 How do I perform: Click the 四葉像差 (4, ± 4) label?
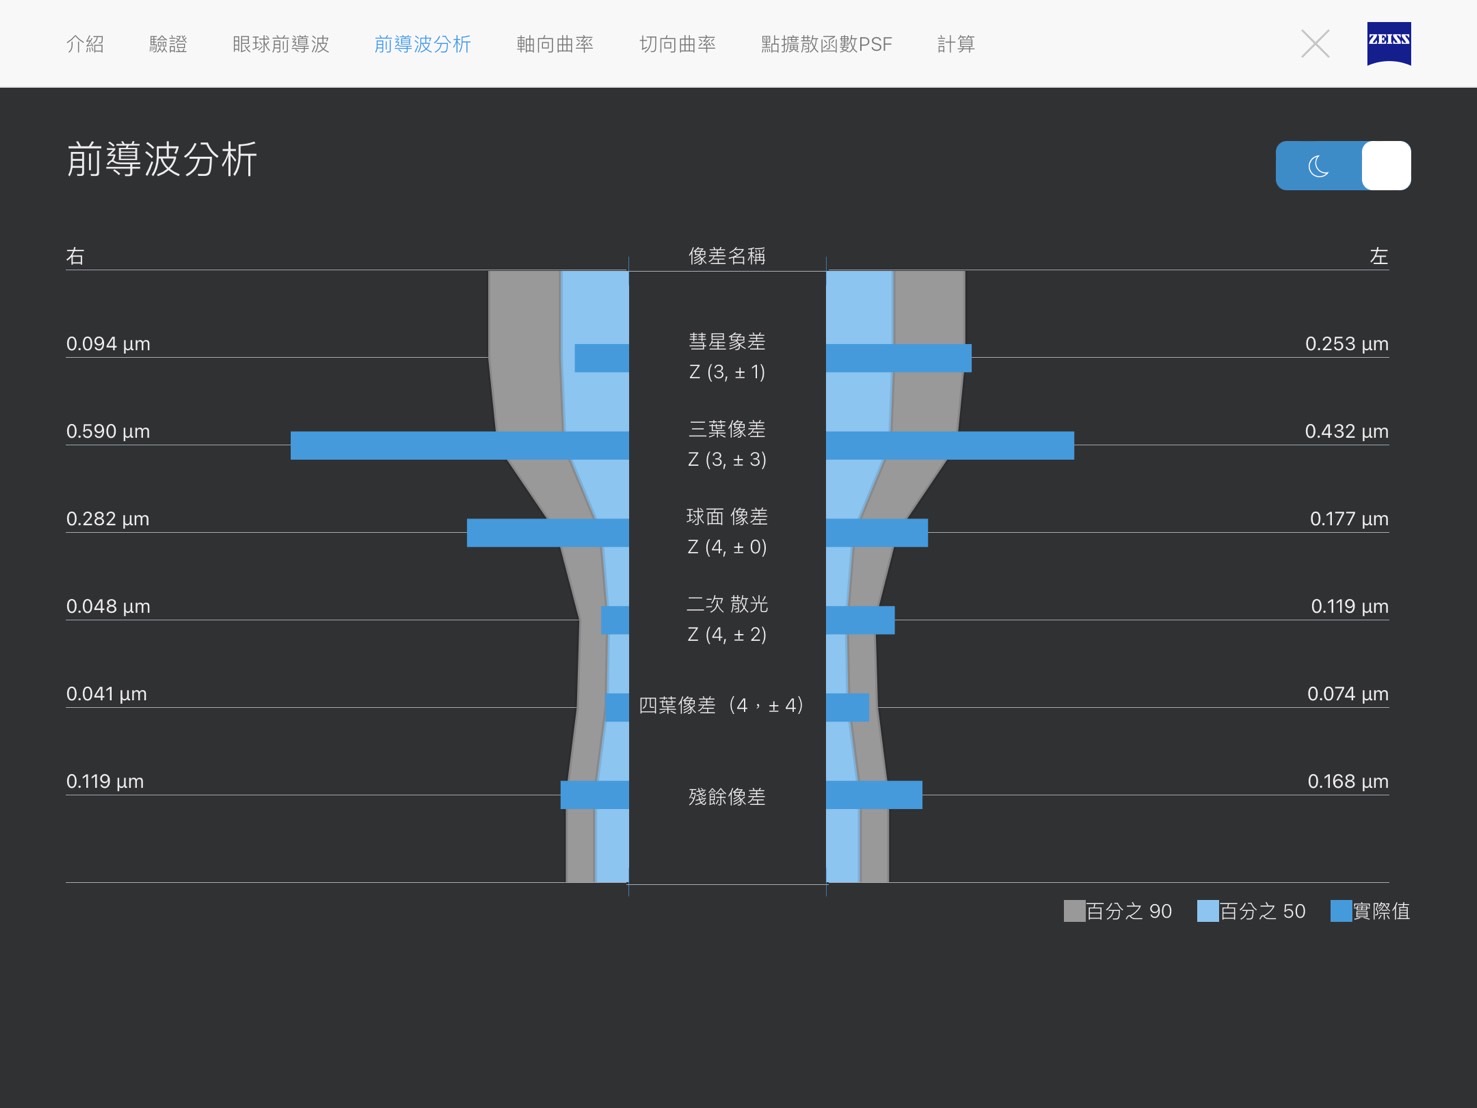(722, 706)
